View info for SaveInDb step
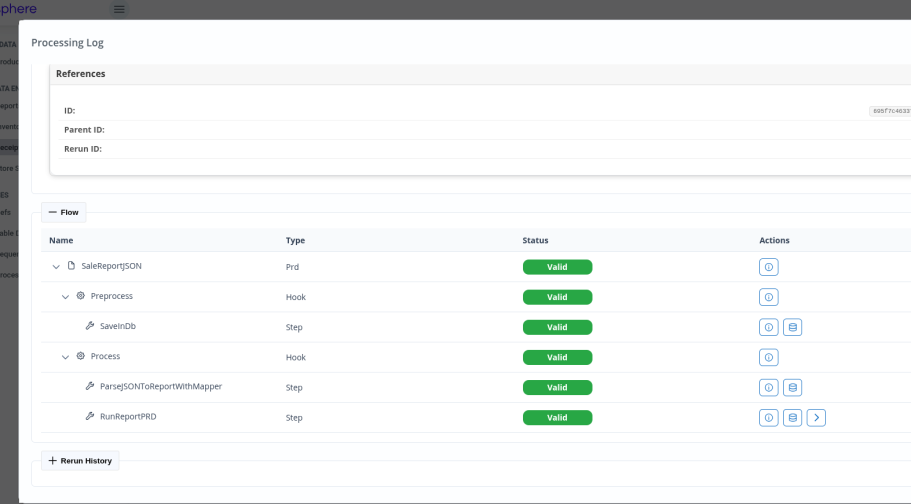 (768, 327)
